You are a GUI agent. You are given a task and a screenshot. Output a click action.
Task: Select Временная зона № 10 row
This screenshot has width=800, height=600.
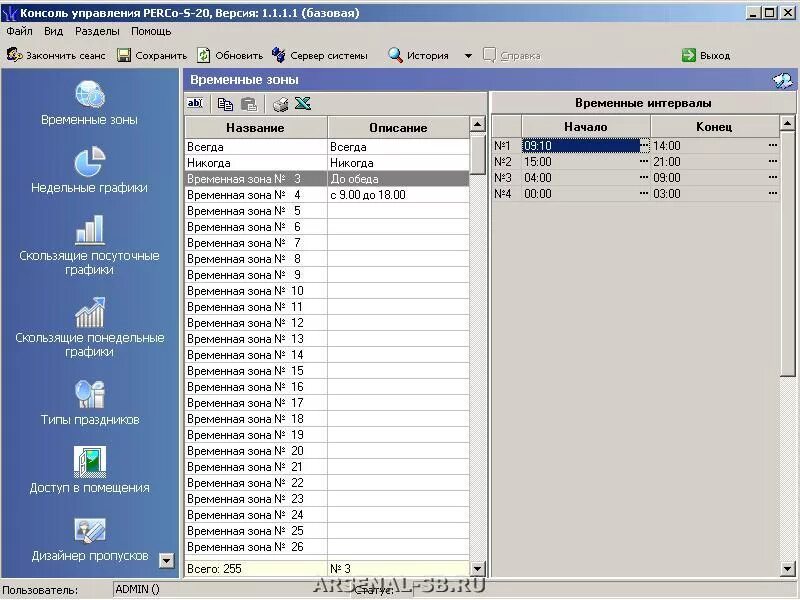[x=327, y=291]
